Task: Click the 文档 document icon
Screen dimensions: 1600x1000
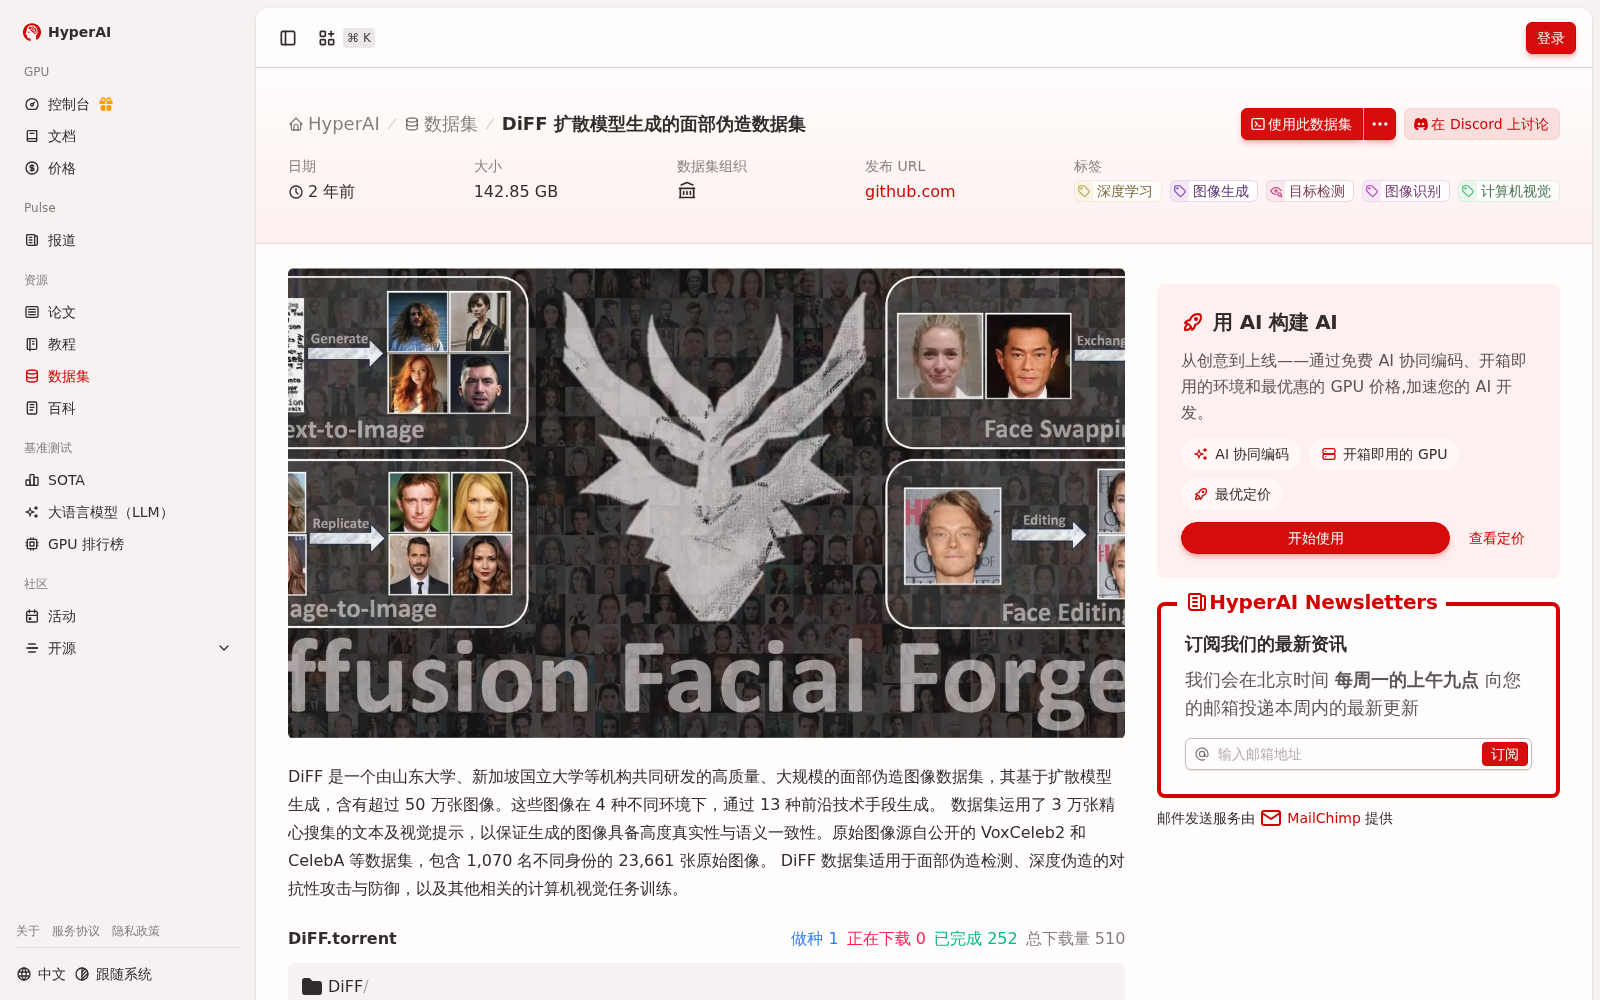Action: [x=32, y=136]
